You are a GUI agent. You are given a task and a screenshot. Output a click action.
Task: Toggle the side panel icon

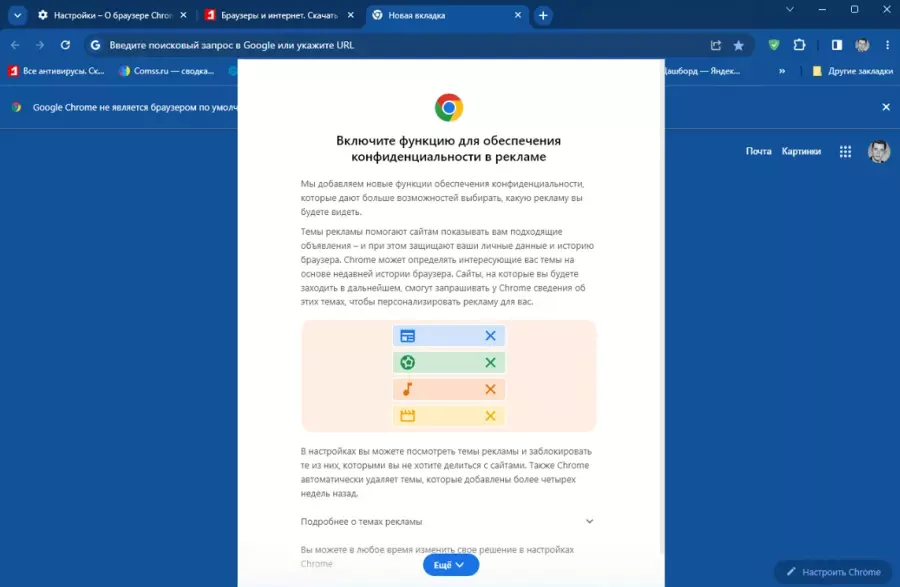837,45
